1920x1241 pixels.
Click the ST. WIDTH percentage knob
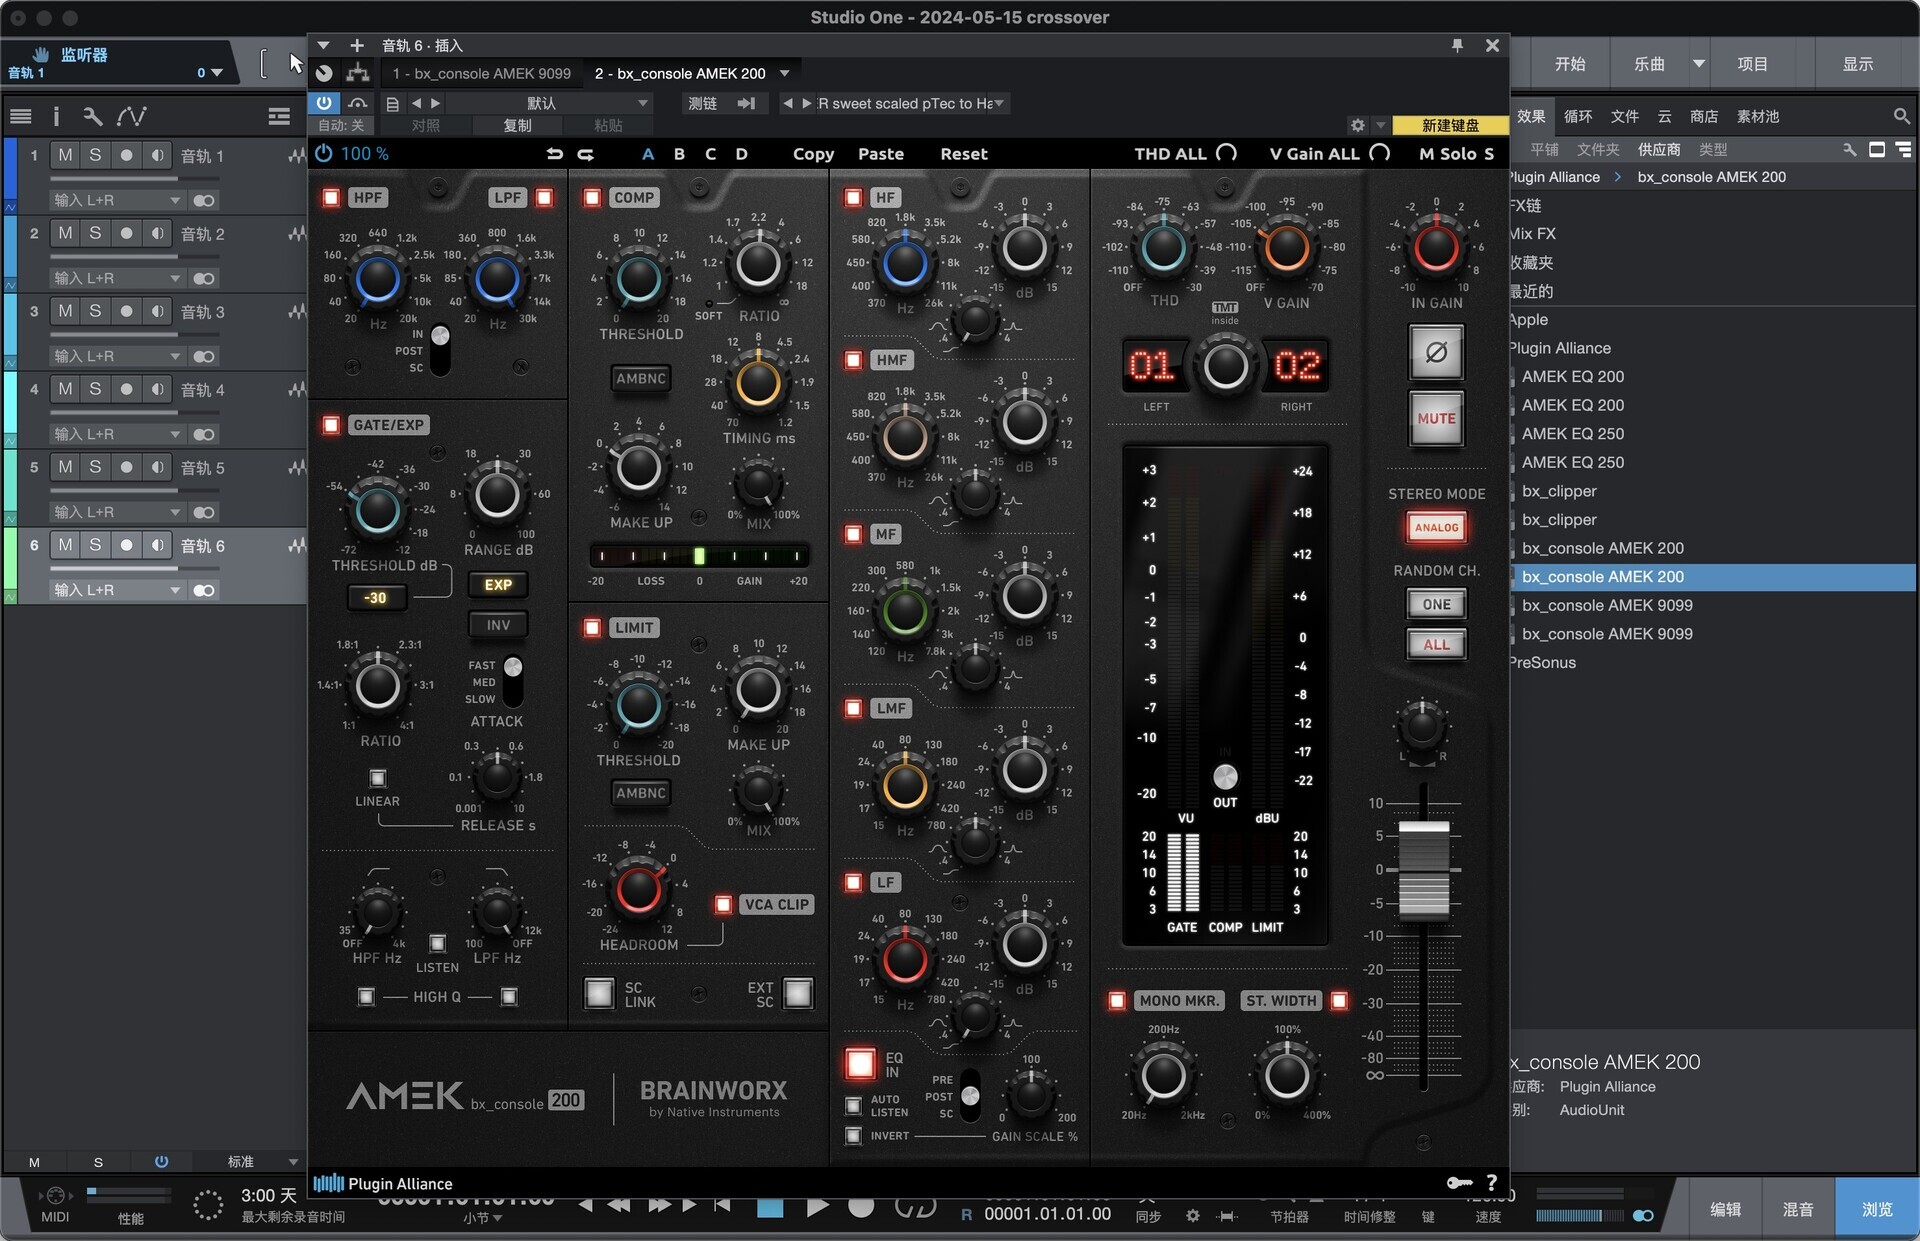1286,1076
